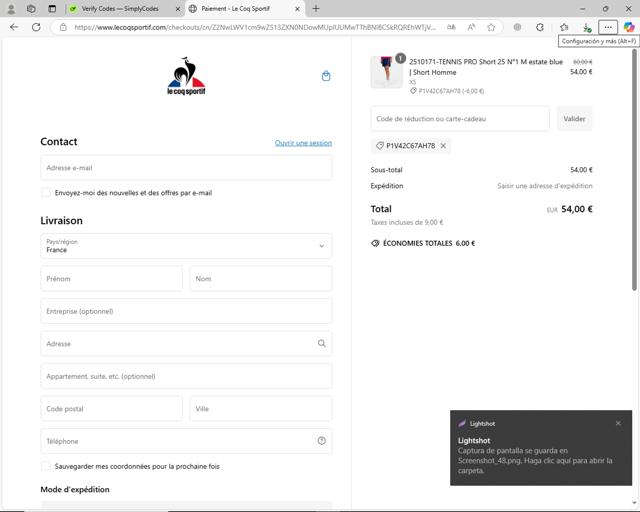
Task: Click the Le Coq Sportif logo
Action: click(x=186, y=76)
